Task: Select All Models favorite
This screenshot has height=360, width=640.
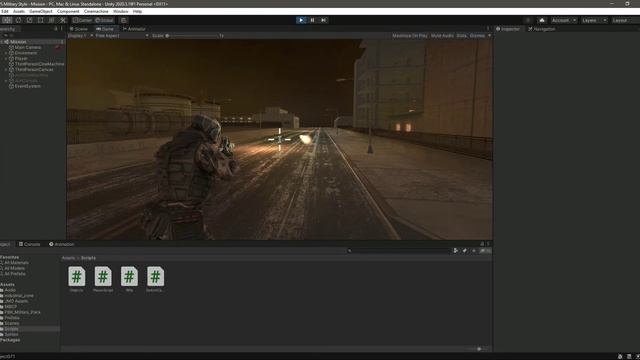Action: [13, 268]
